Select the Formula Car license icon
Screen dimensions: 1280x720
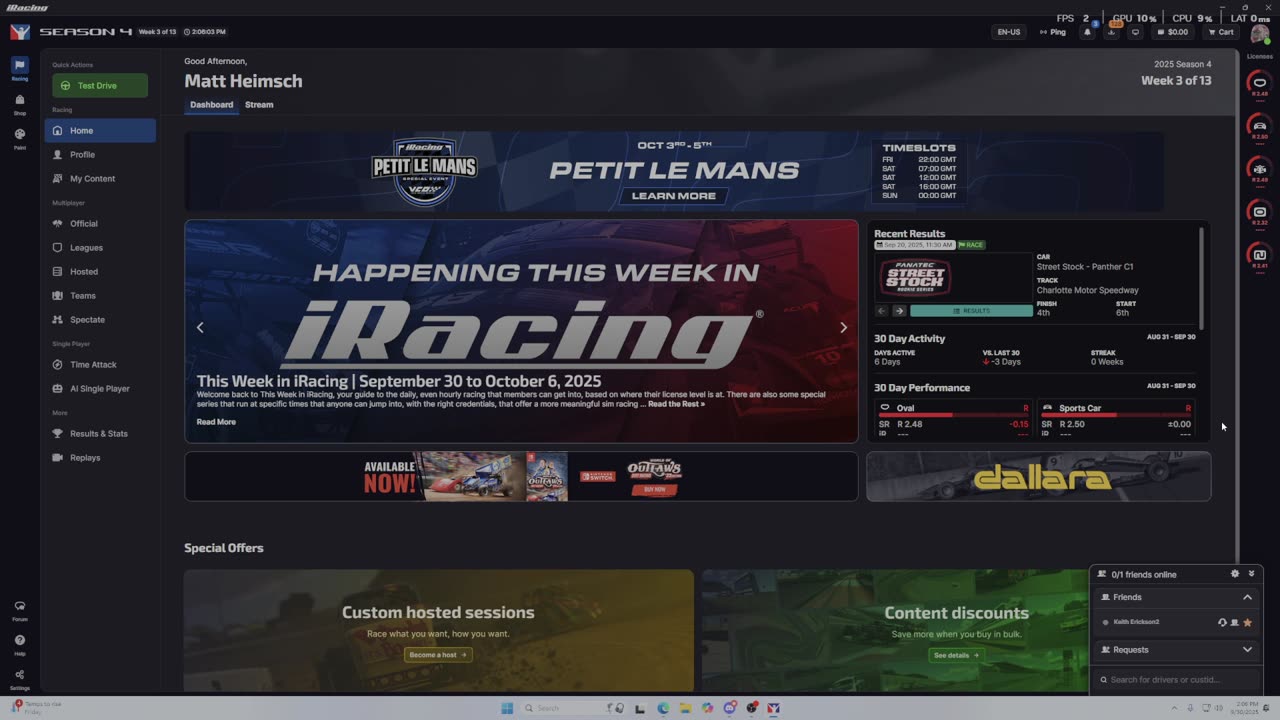(1259, 169)
